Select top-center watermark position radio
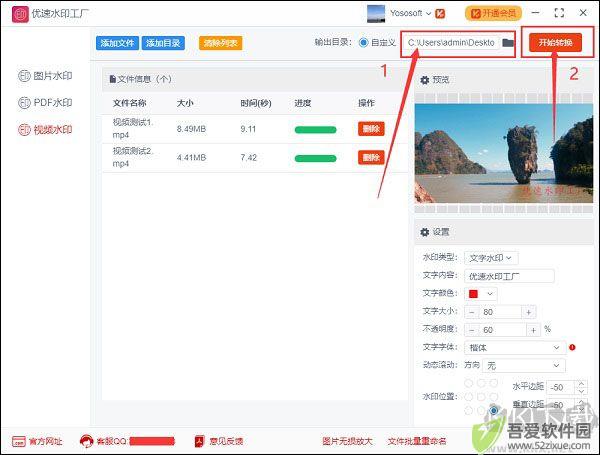This screenshot has width=600, height=455. (481, 383)
